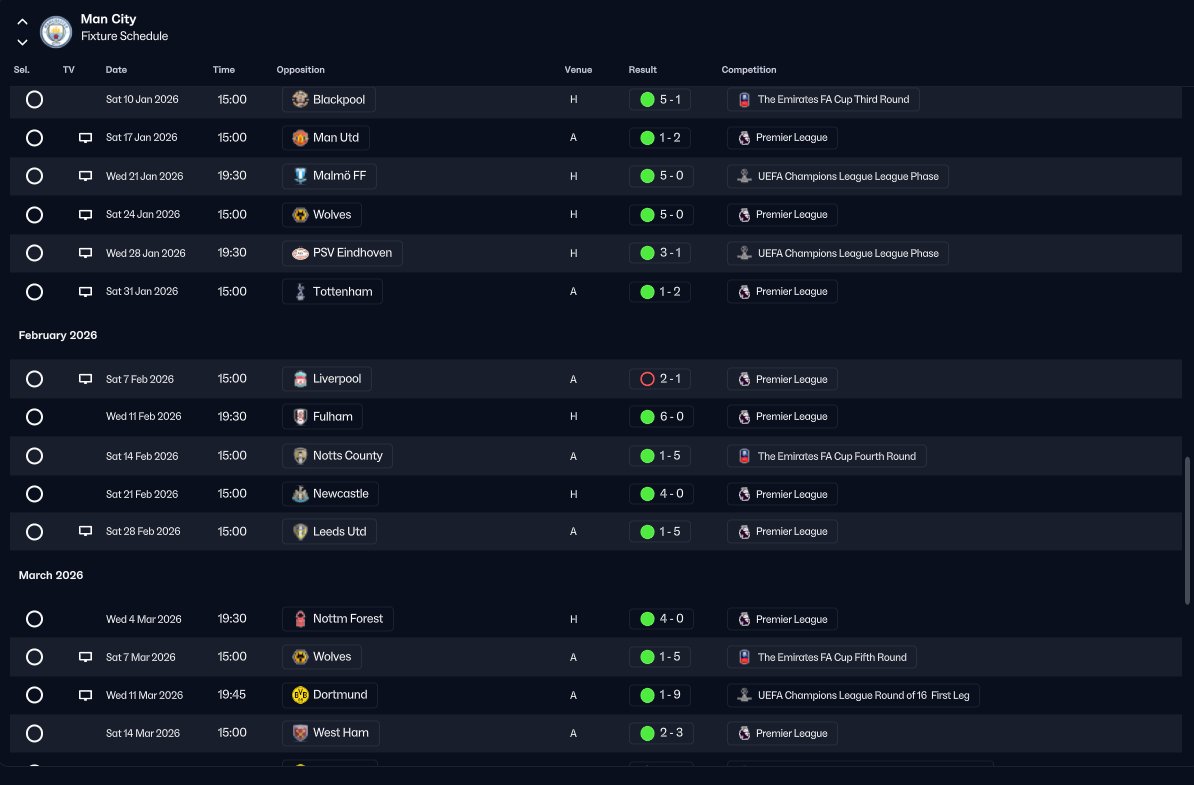
Task: Sort by the Competition column header
Action: click(749, 69)
